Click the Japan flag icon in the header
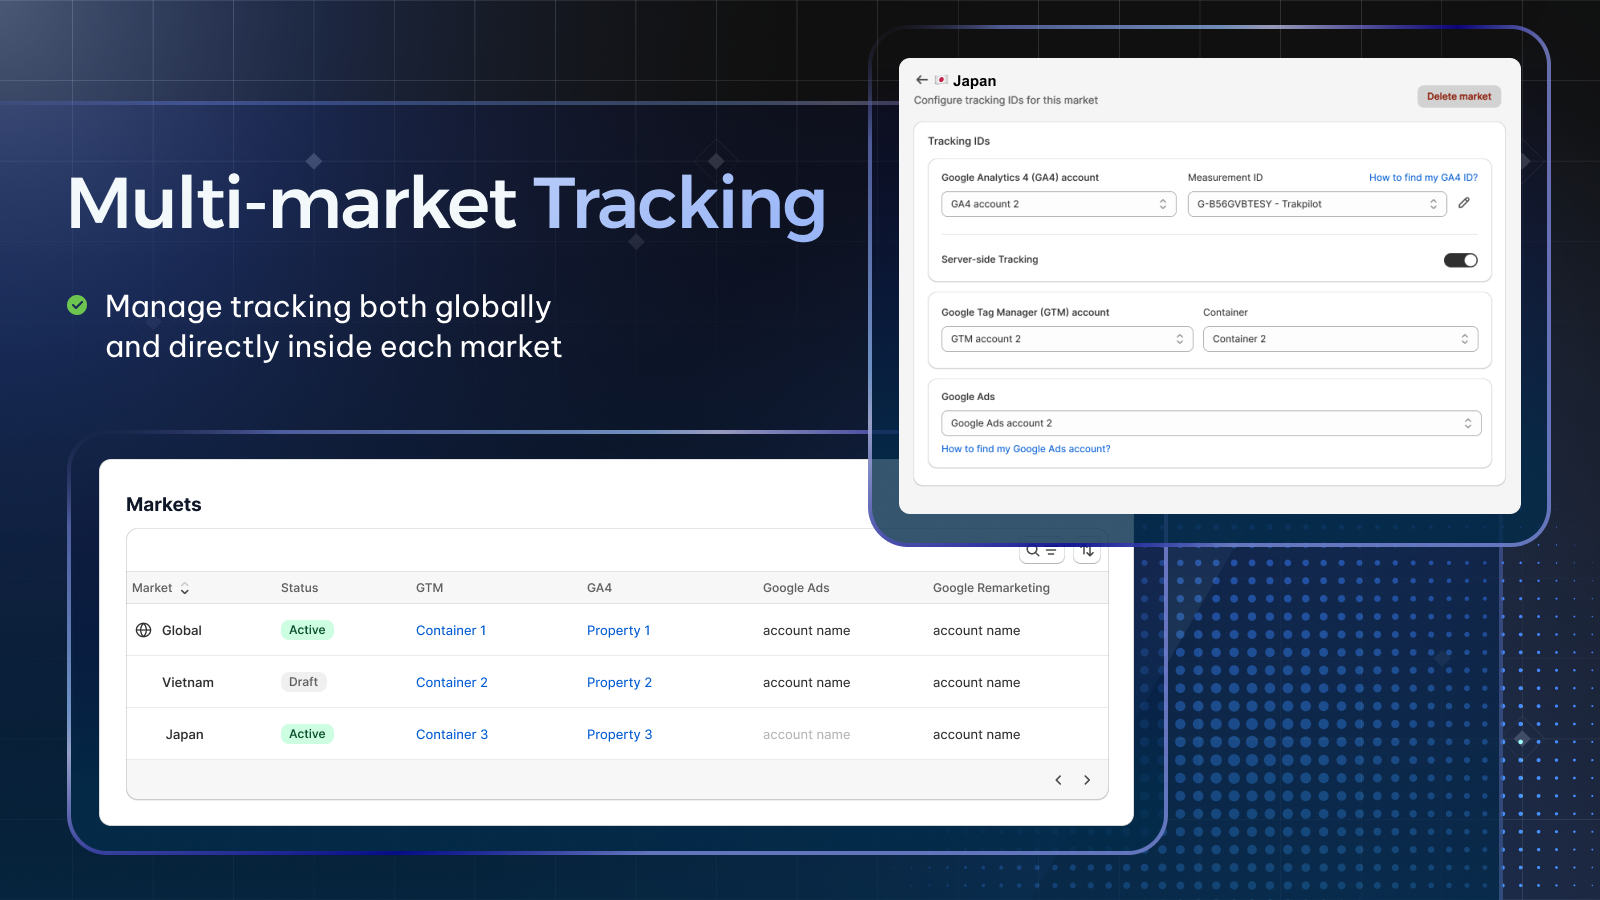1600x900 pixels. pos(941,80)
